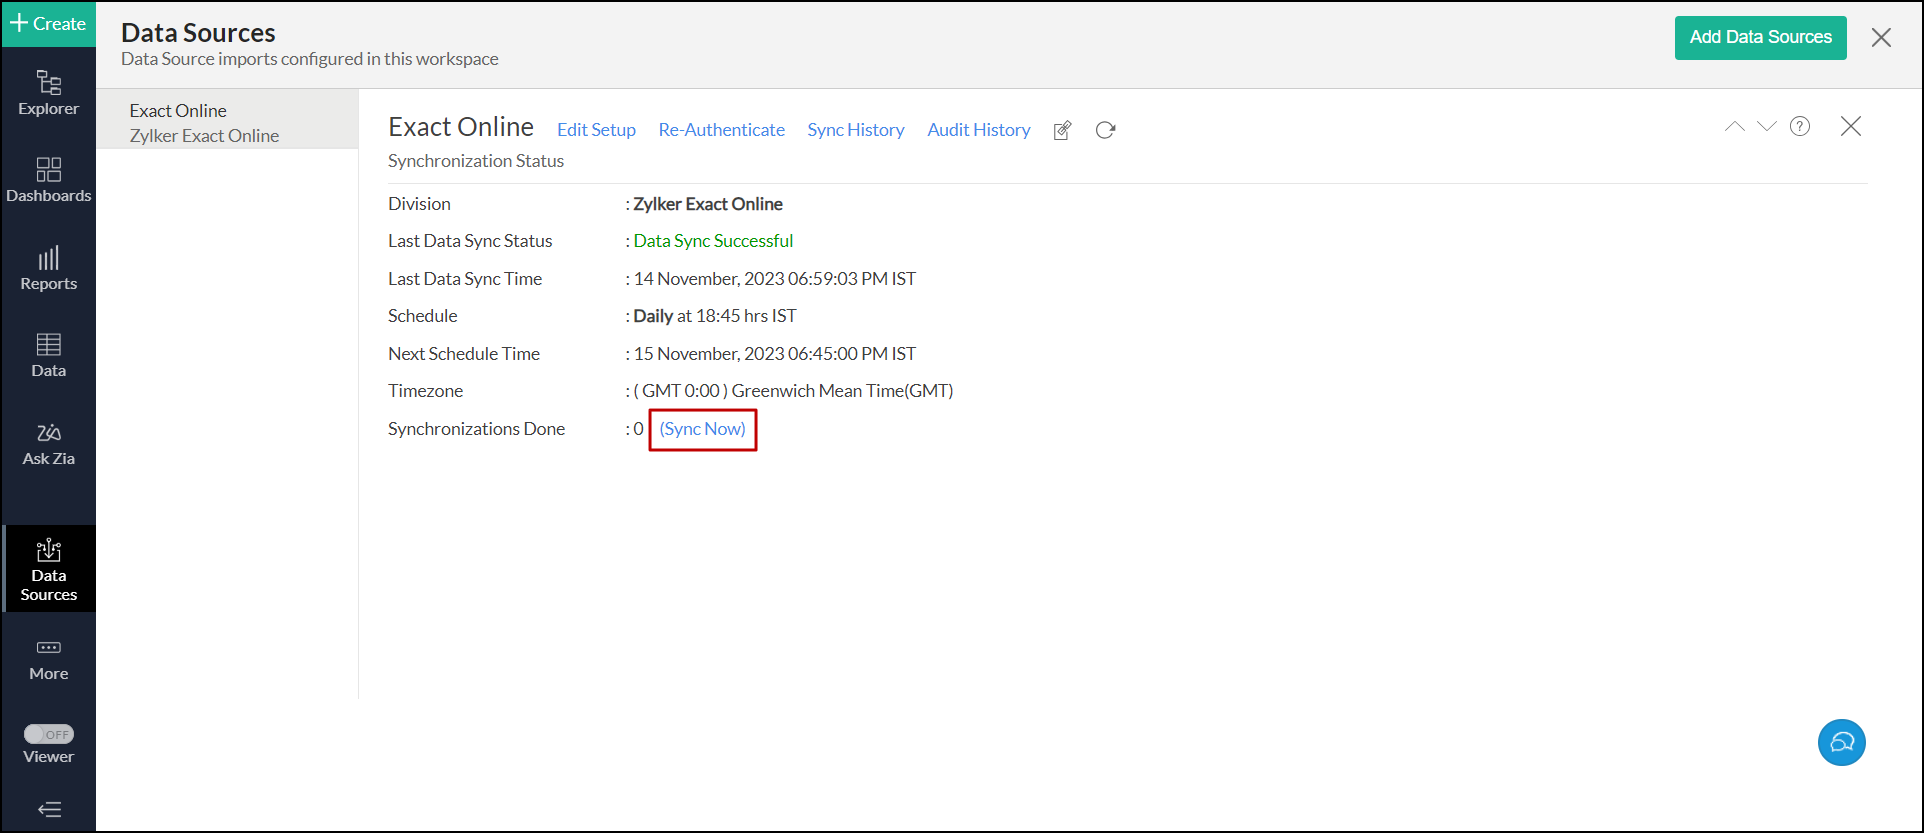Click the edit pencil icon beside Audit History
The width and height of the screenshot is (1924, 833).
pos(1062,130)
